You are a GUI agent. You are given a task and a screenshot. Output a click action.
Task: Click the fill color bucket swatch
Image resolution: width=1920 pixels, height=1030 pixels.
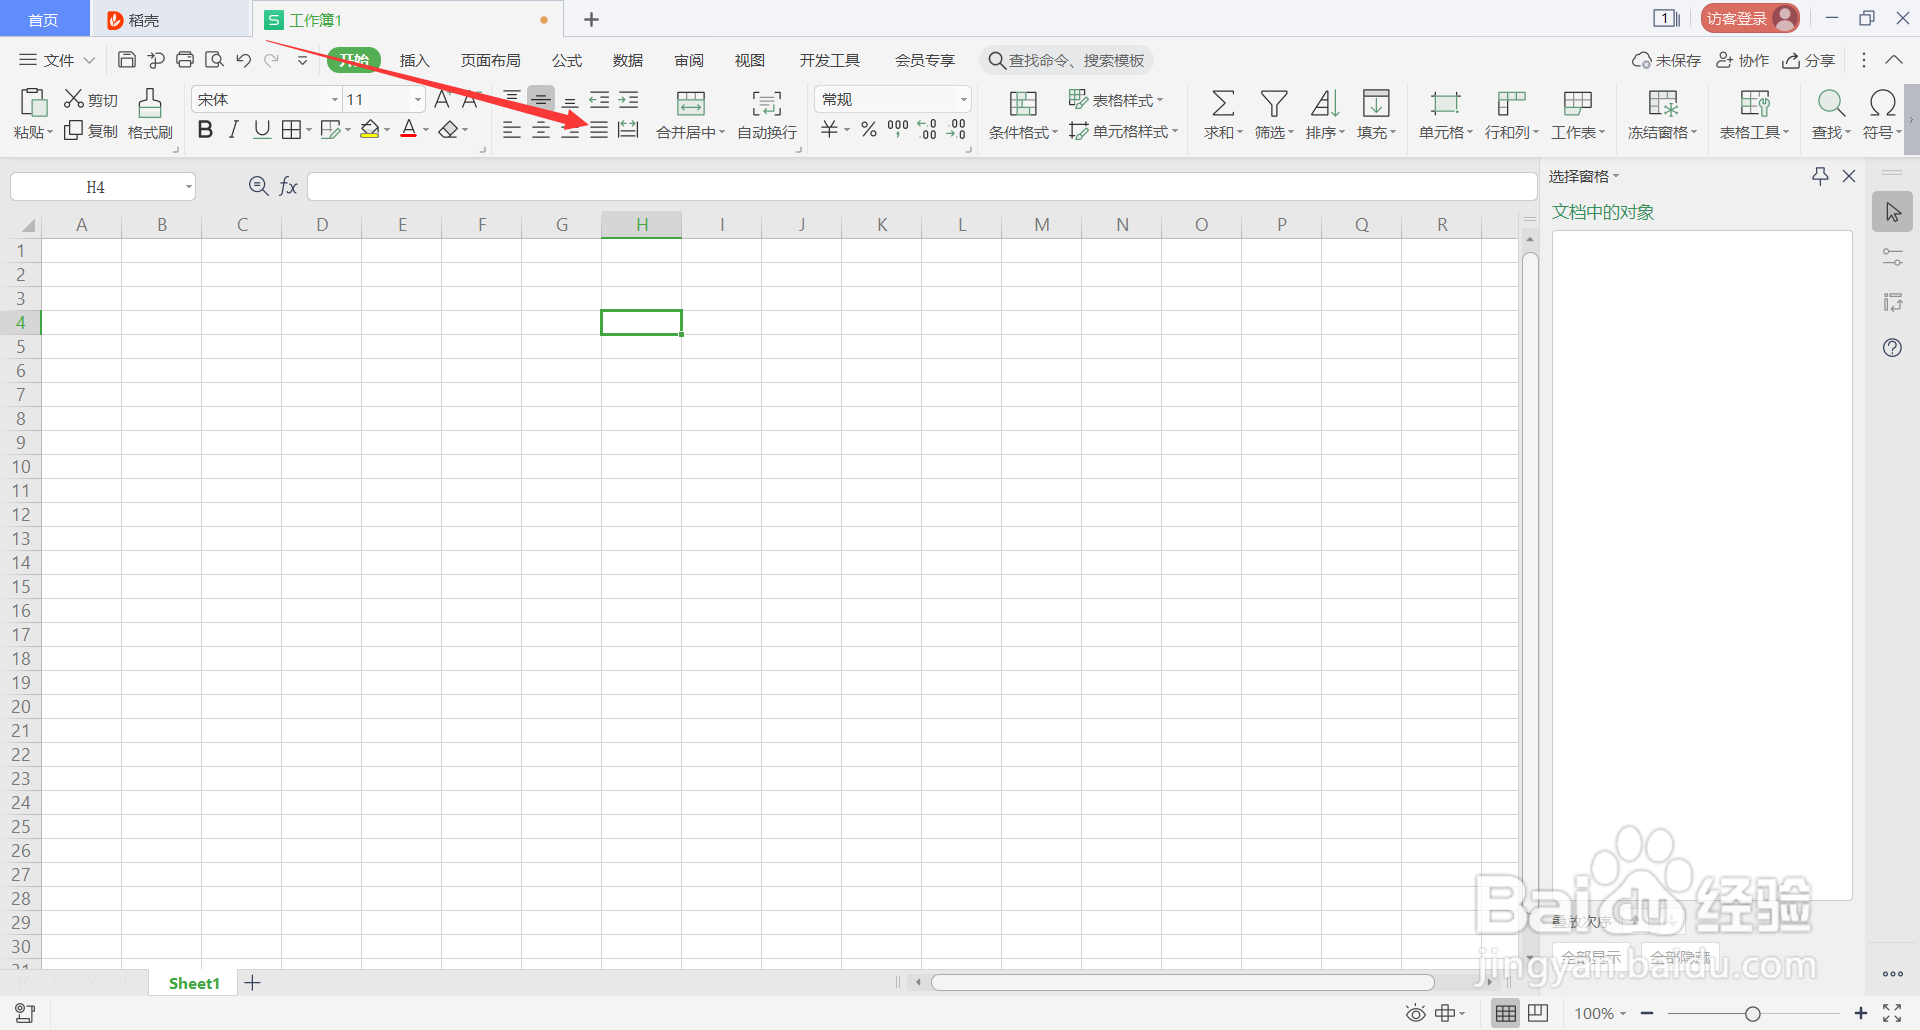coord(369,130)
